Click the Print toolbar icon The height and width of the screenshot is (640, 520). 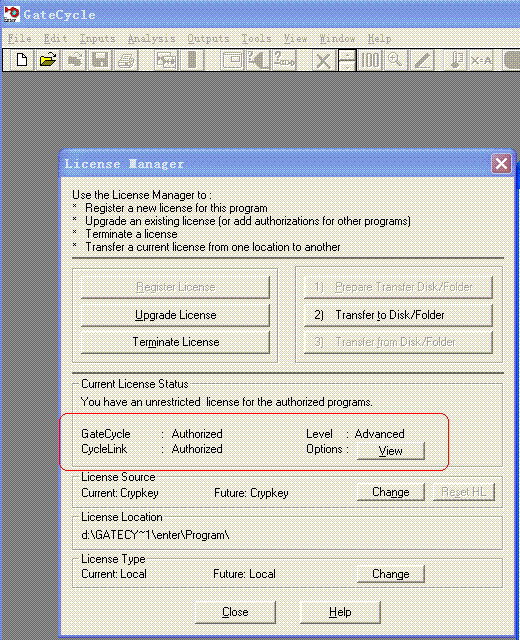(x=126, y=60)
